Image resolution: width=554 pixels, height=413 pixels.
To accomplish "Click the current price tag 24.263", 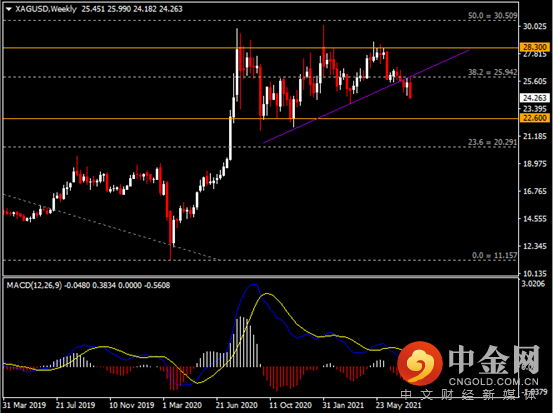I will [535, 98].
